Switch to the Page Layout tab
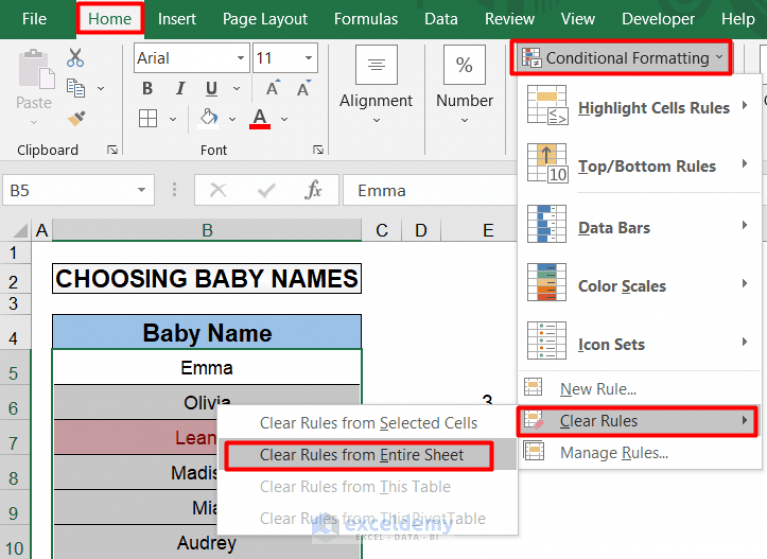Screen dimensions: 767x559 pos(265,19)
